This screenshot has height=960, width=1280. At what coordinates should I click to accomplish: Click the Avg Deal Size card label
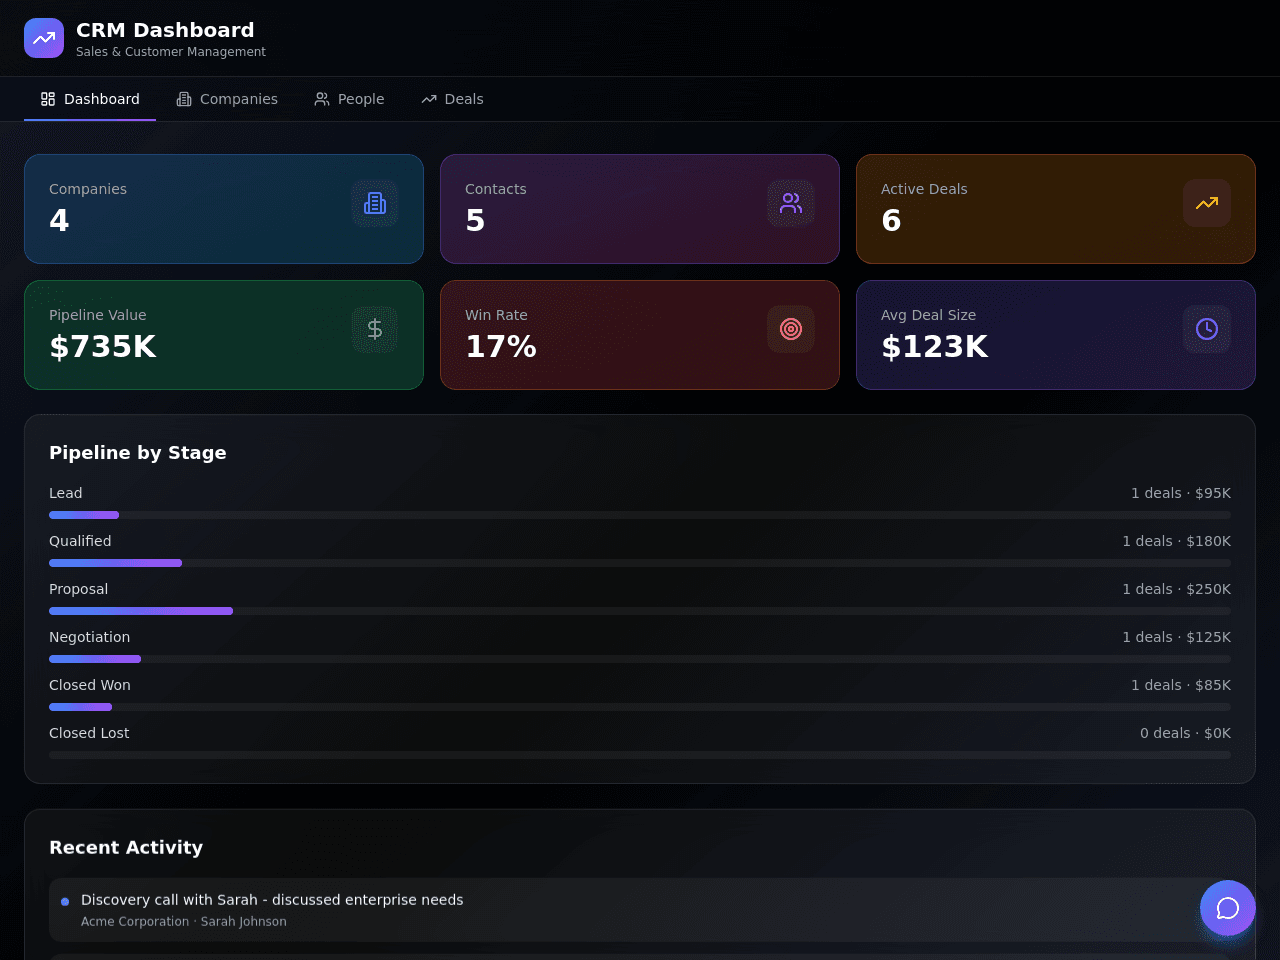(x=928, y=315)
